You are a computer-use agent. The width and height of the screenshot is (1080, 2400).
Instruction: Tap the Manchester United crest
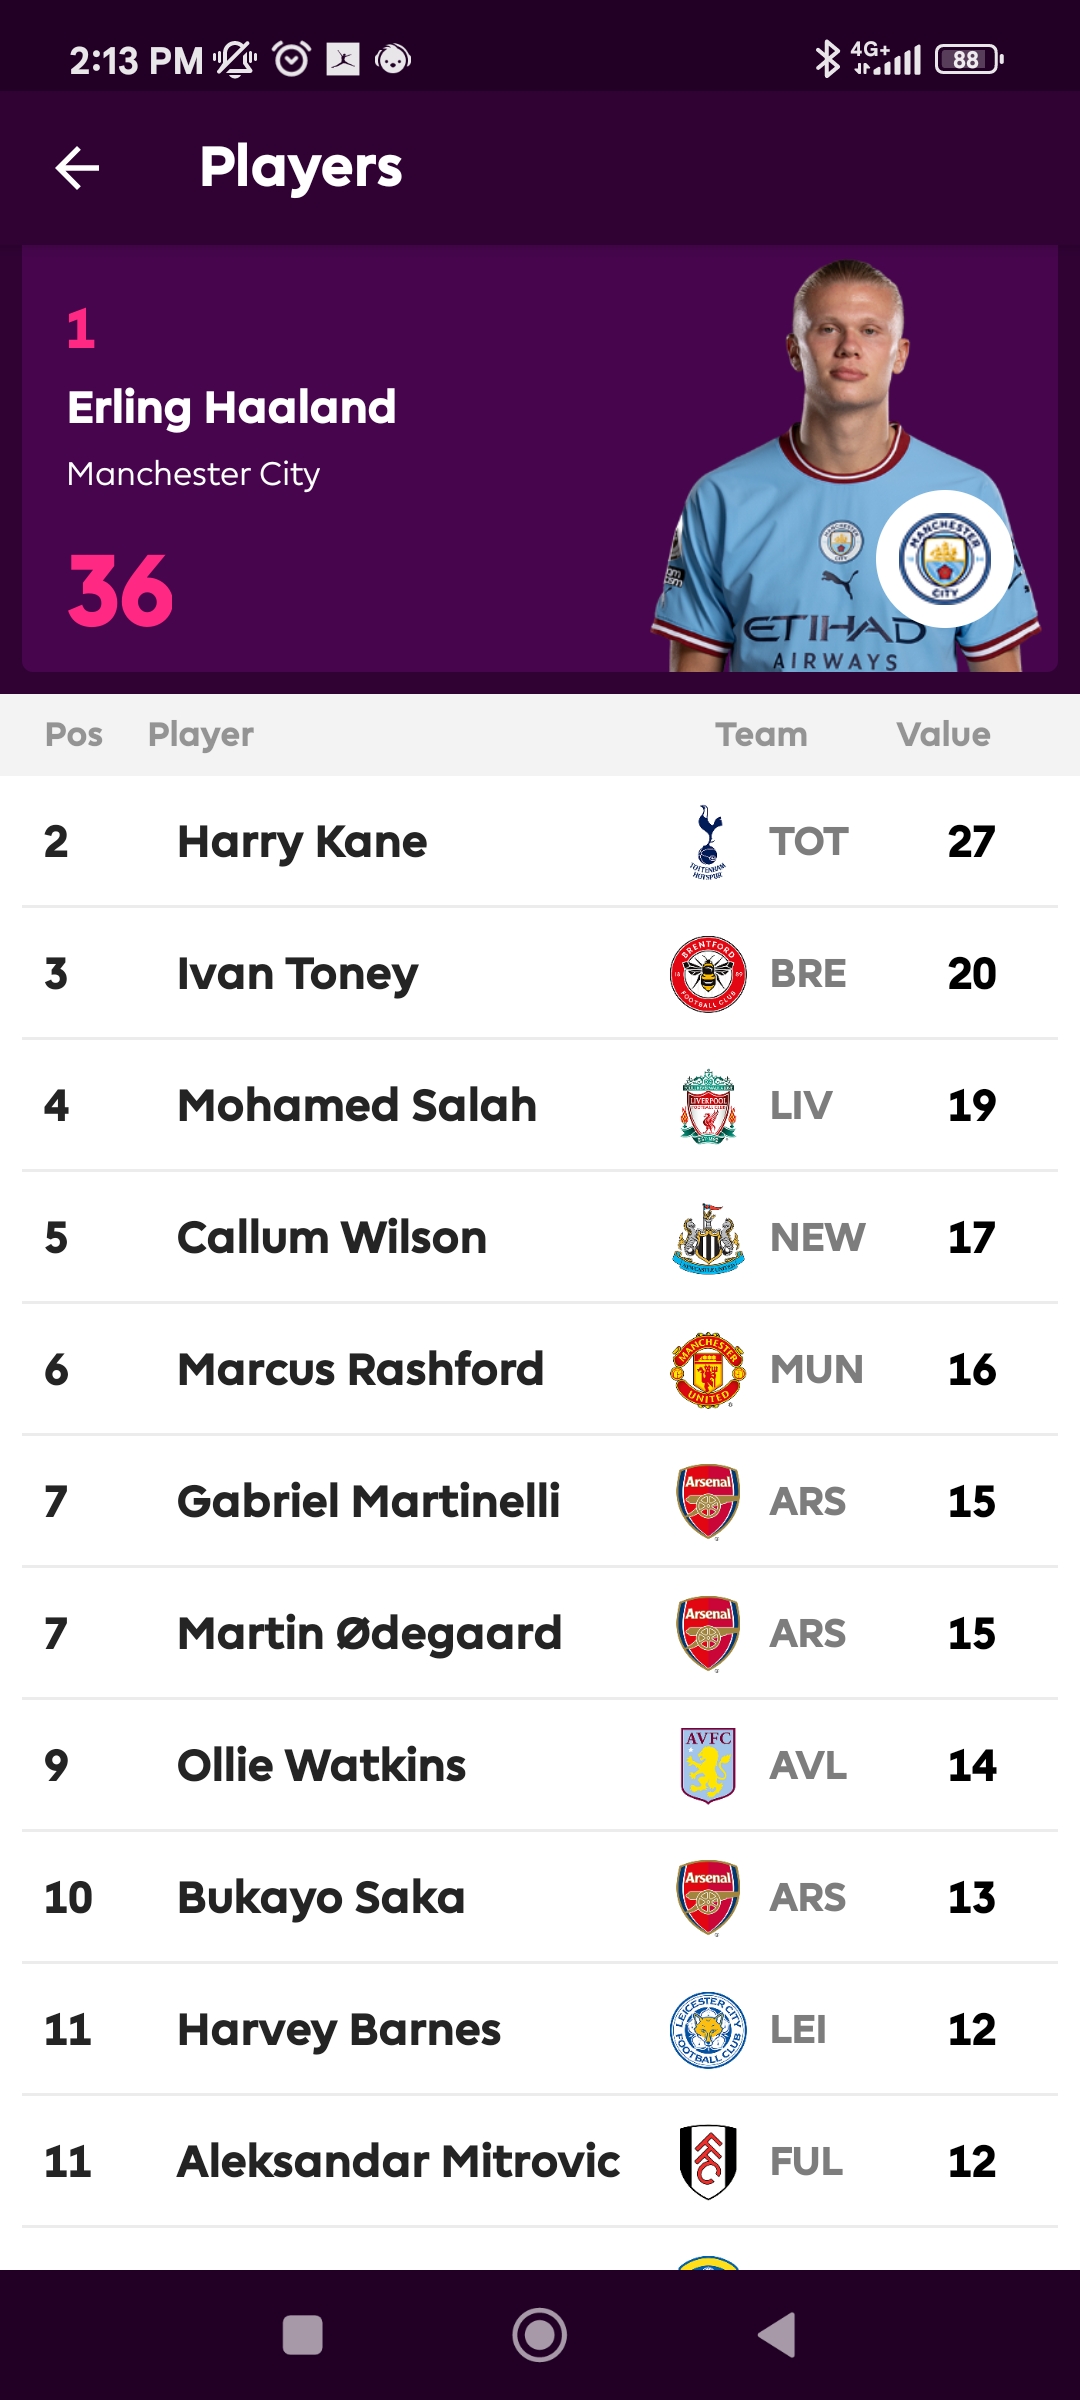[708, 1370]
